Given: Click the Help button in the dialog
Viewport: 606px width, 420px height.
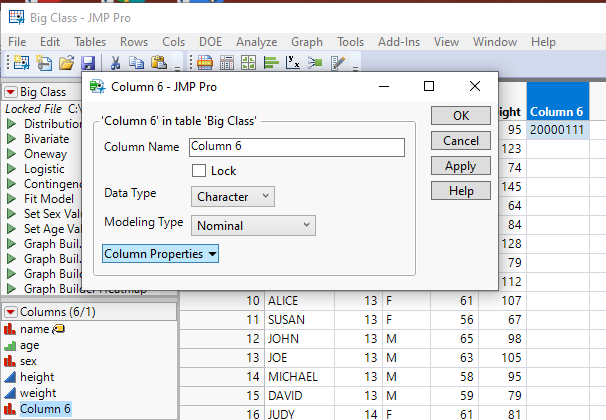Looking at the screenshot, I should point(461,190).
